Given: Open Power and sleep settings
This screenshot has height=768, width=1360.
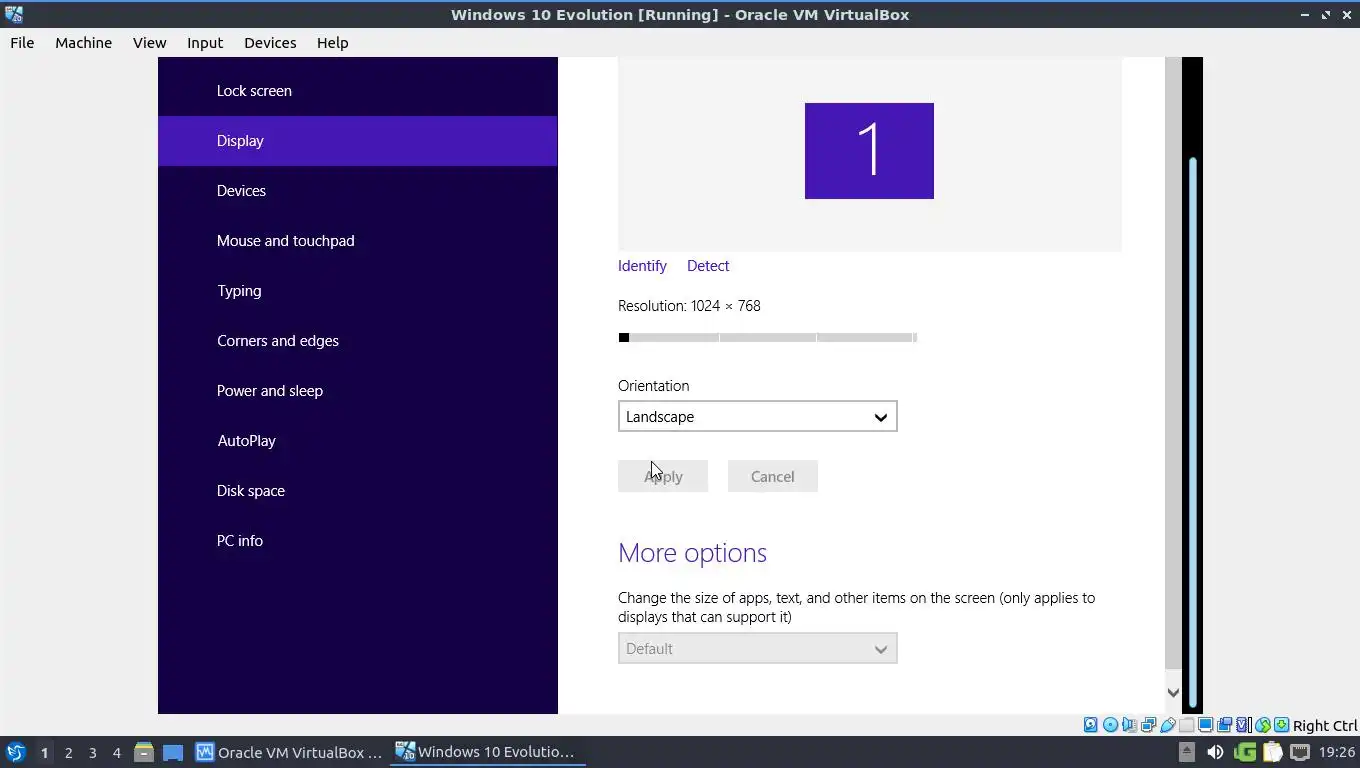Looking at the screenshot, I should click(x=357, y=390).
